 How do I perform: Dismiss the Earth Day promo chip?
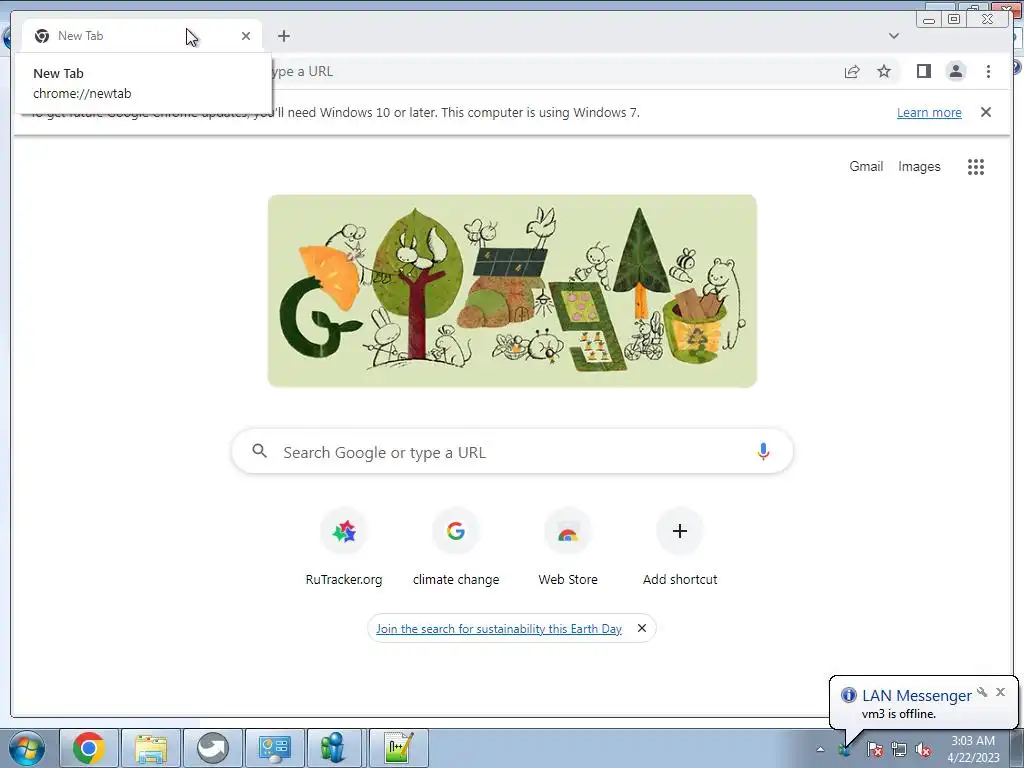642,628
